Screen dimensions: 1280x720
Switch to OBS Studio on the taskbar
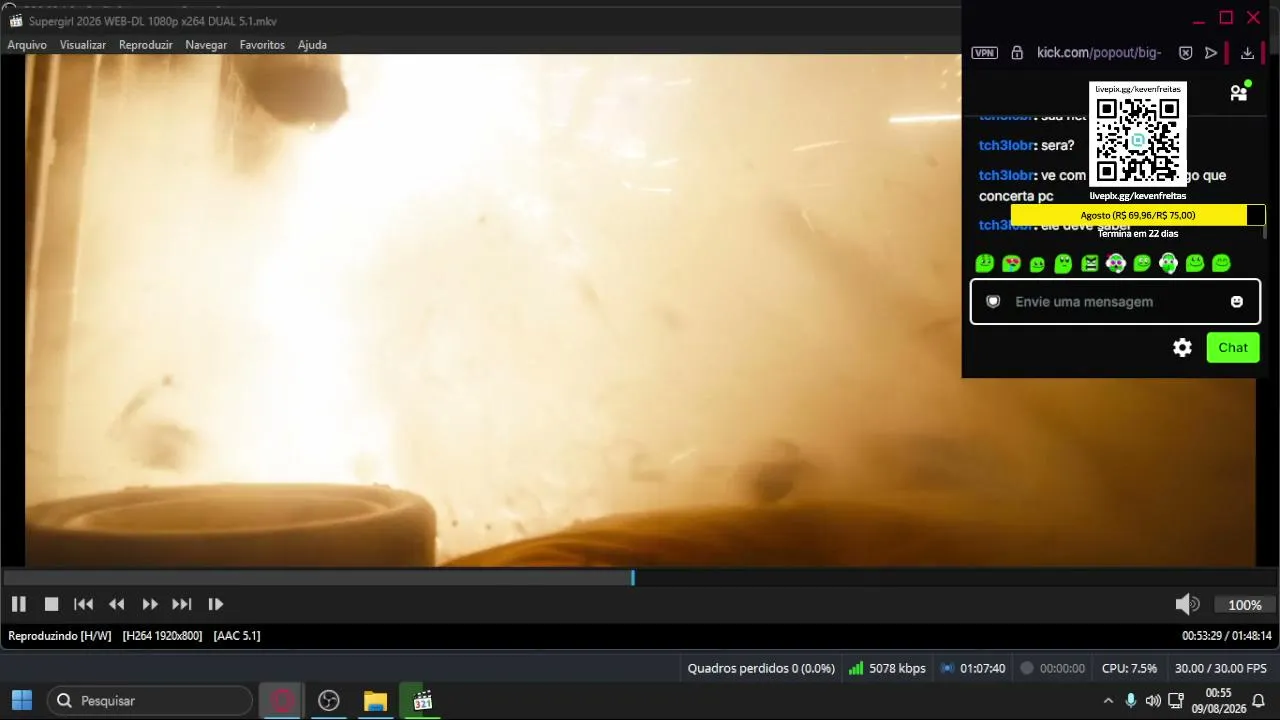[x=329, y=701]
